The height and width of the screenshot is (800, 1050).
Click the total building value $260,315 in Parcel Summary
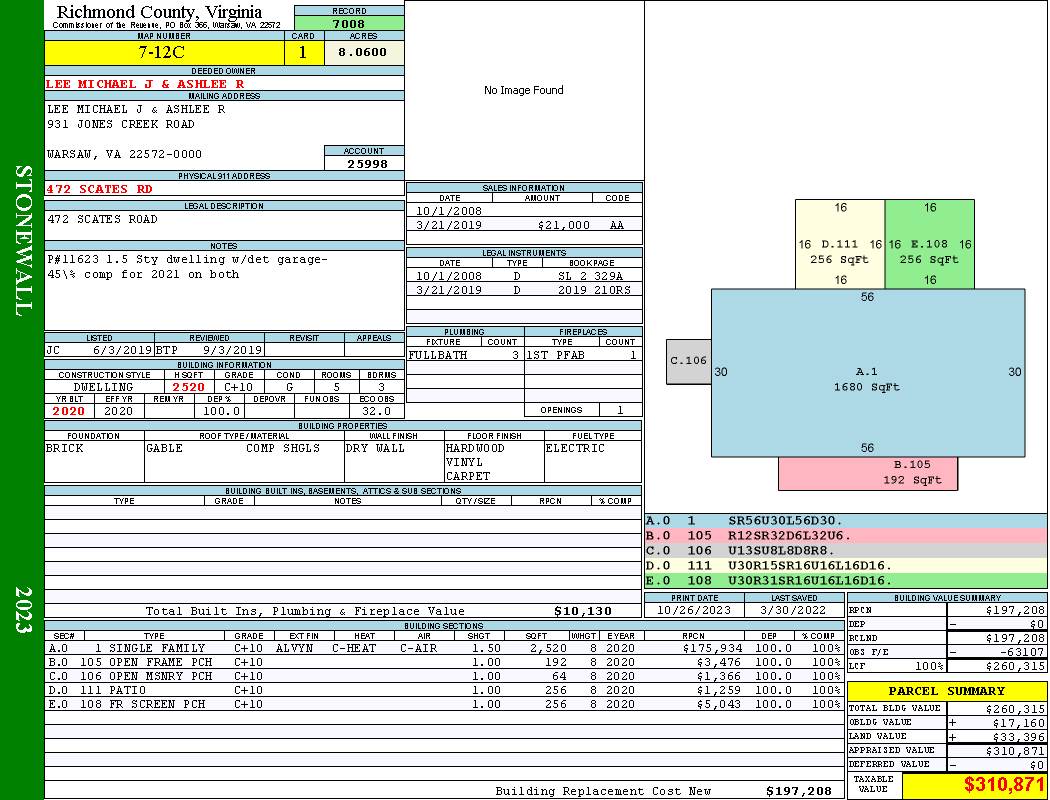coord(1015,709)
